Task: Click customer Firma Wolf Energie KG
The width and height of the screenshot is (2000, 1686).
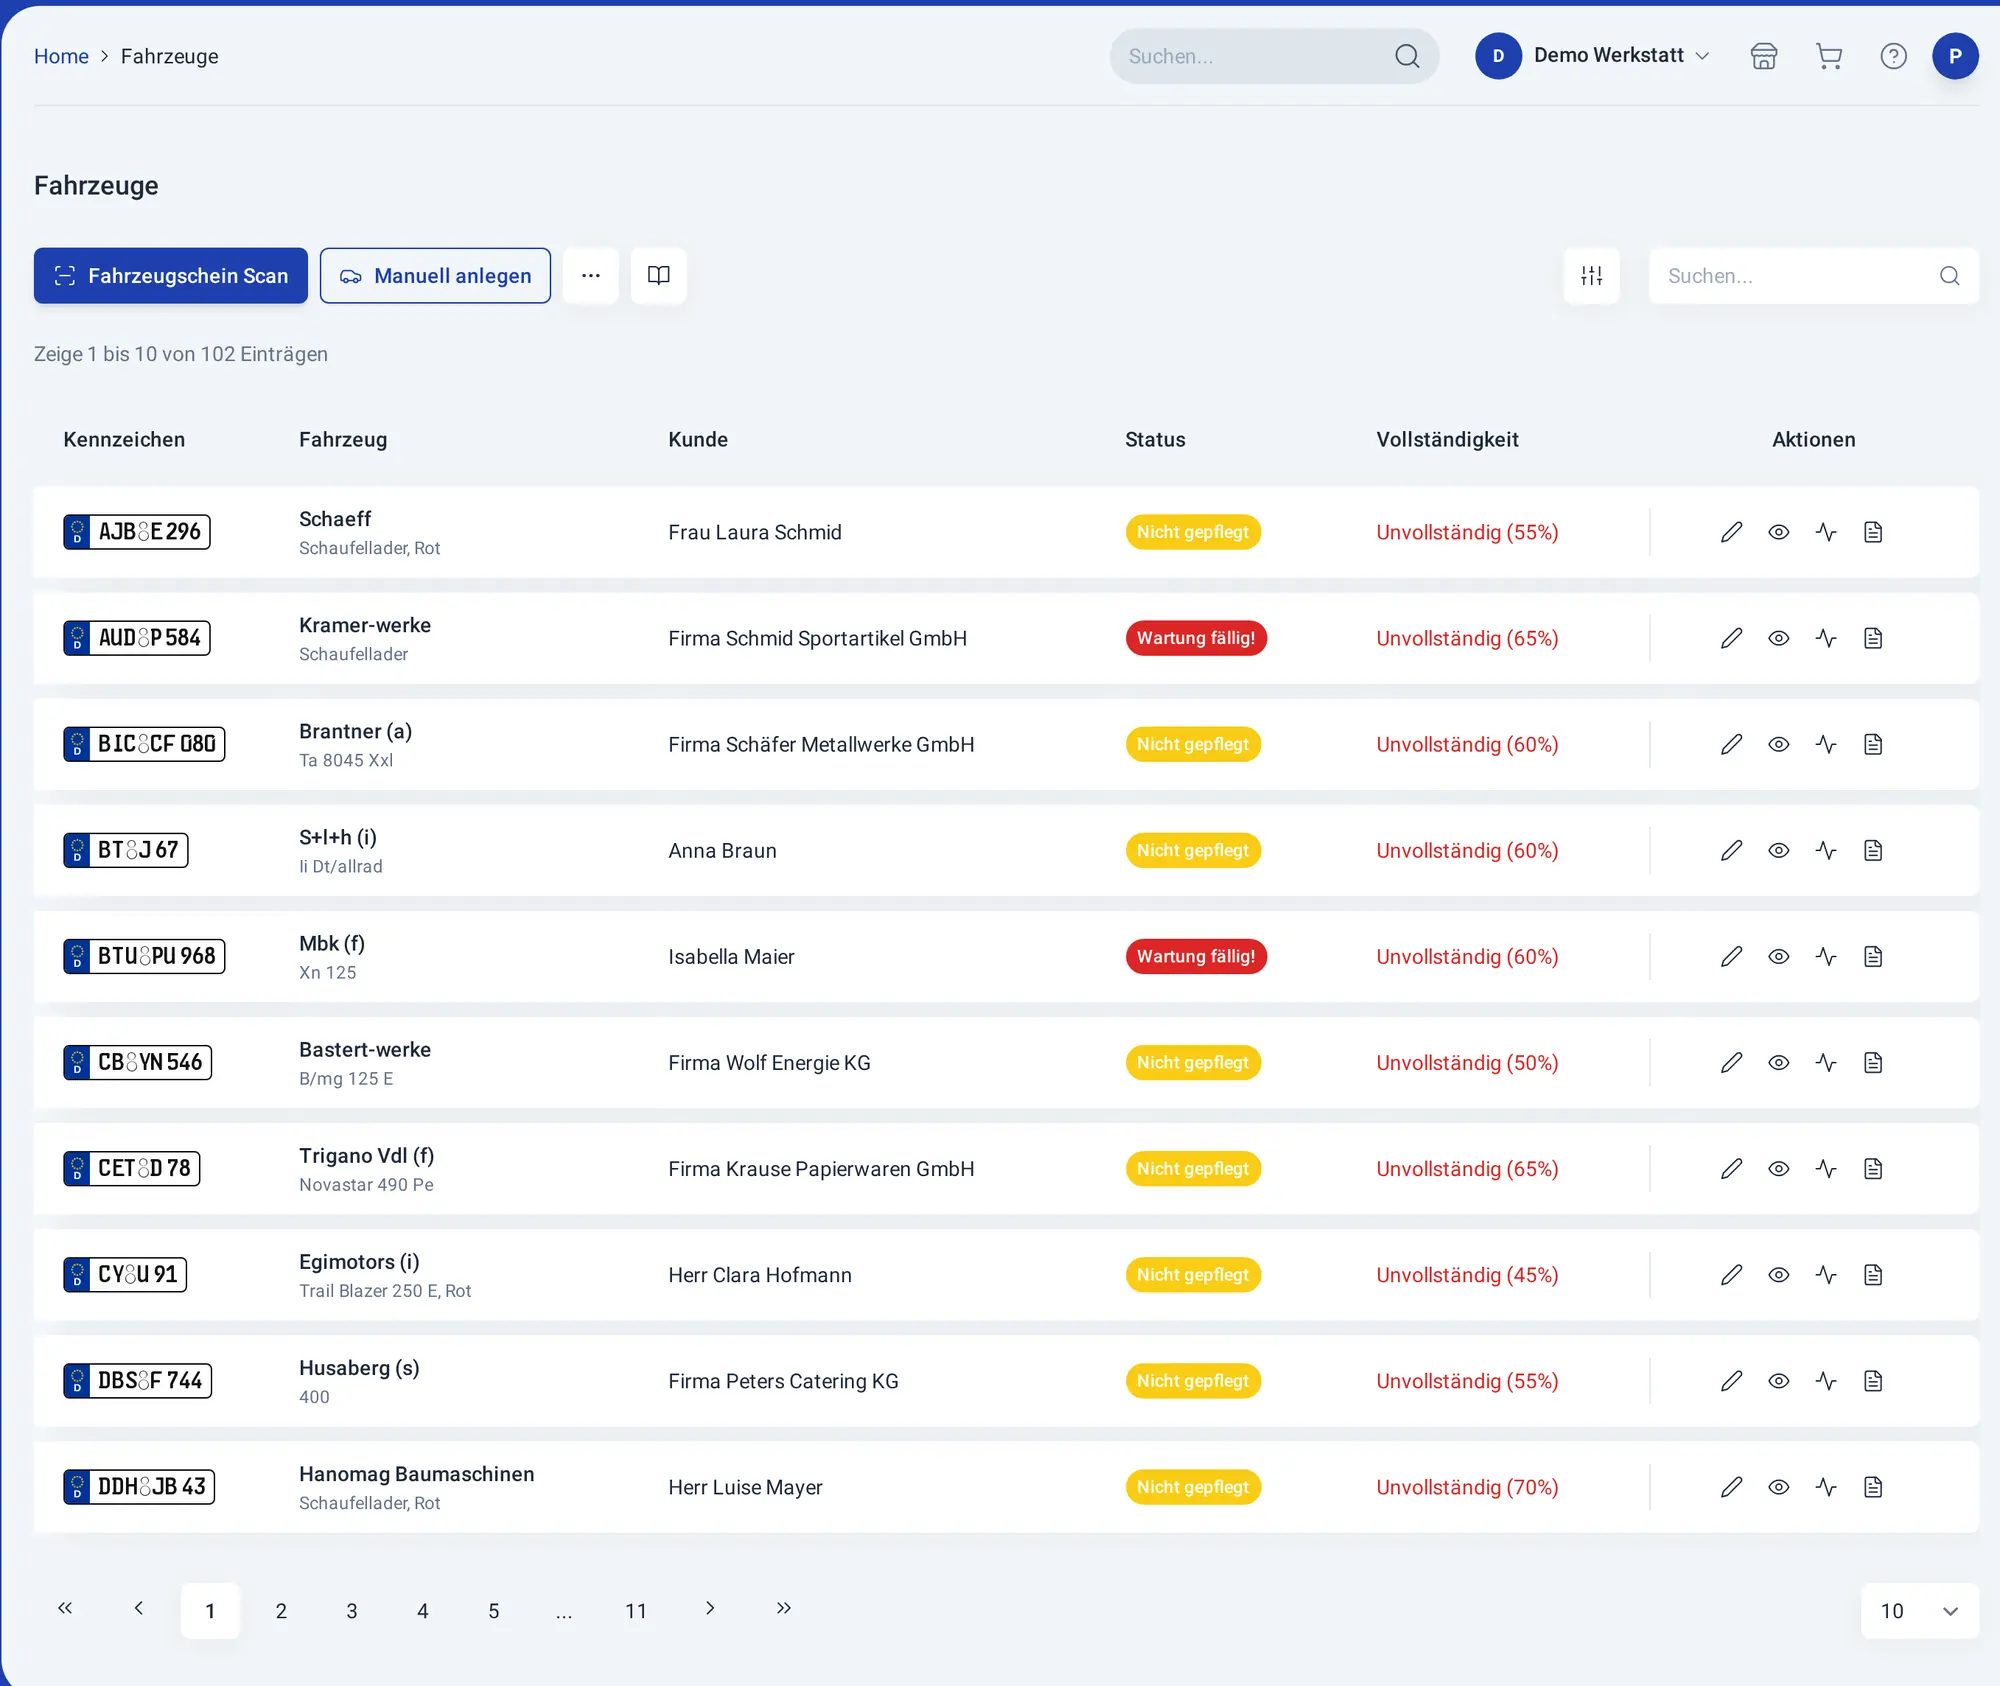Action: 770,1062
